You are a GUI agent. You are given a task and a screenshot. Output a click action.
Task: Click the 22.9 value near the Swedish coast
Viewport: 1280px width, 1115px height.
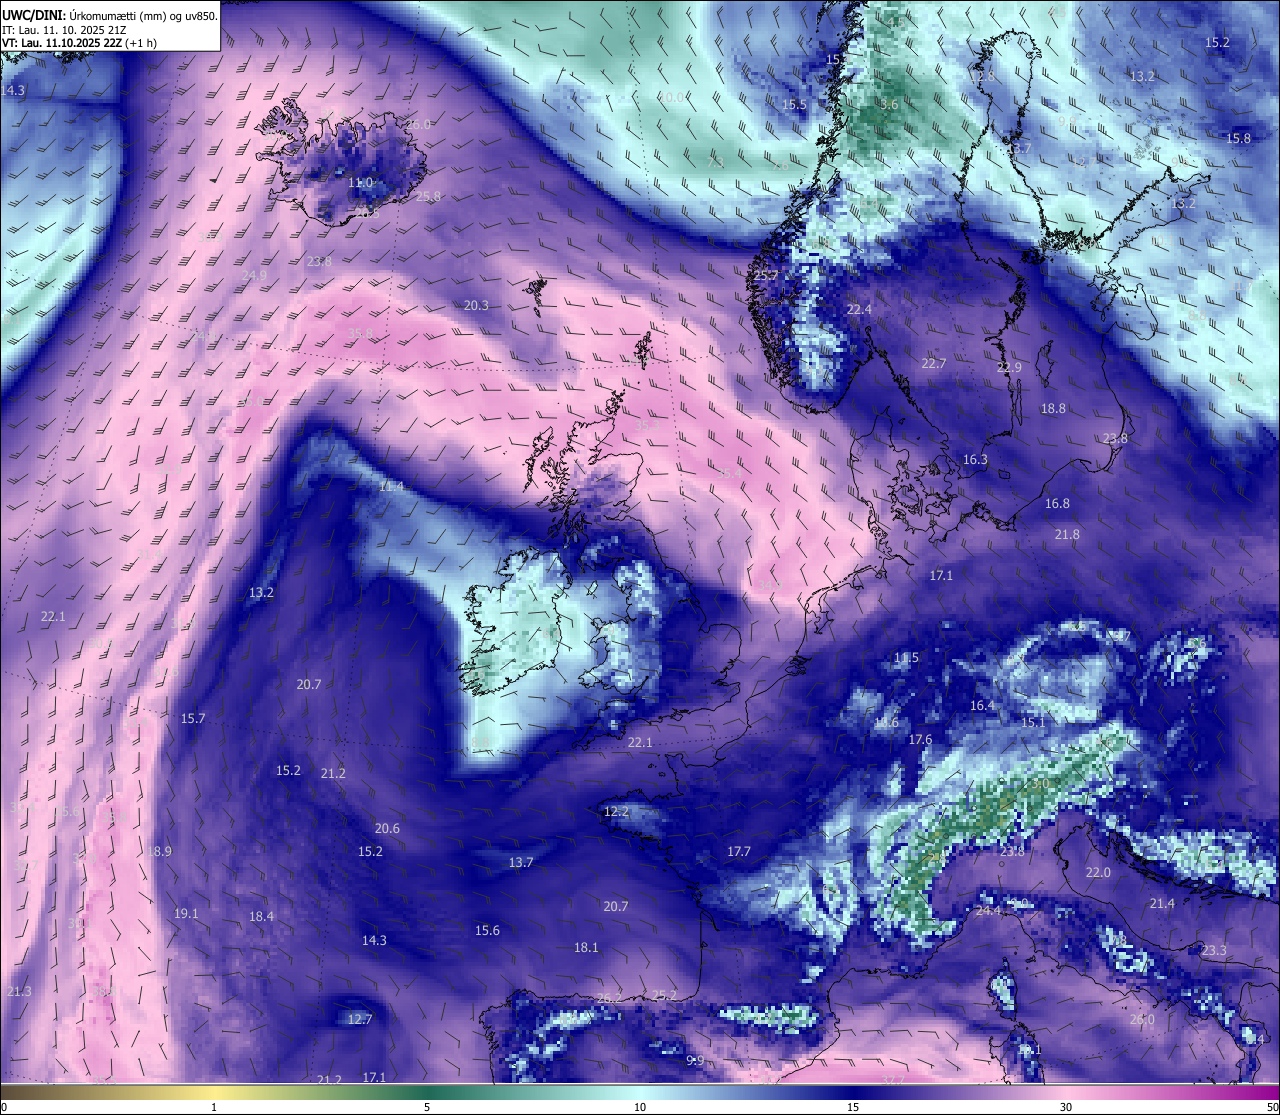[x=1009, y=368]
